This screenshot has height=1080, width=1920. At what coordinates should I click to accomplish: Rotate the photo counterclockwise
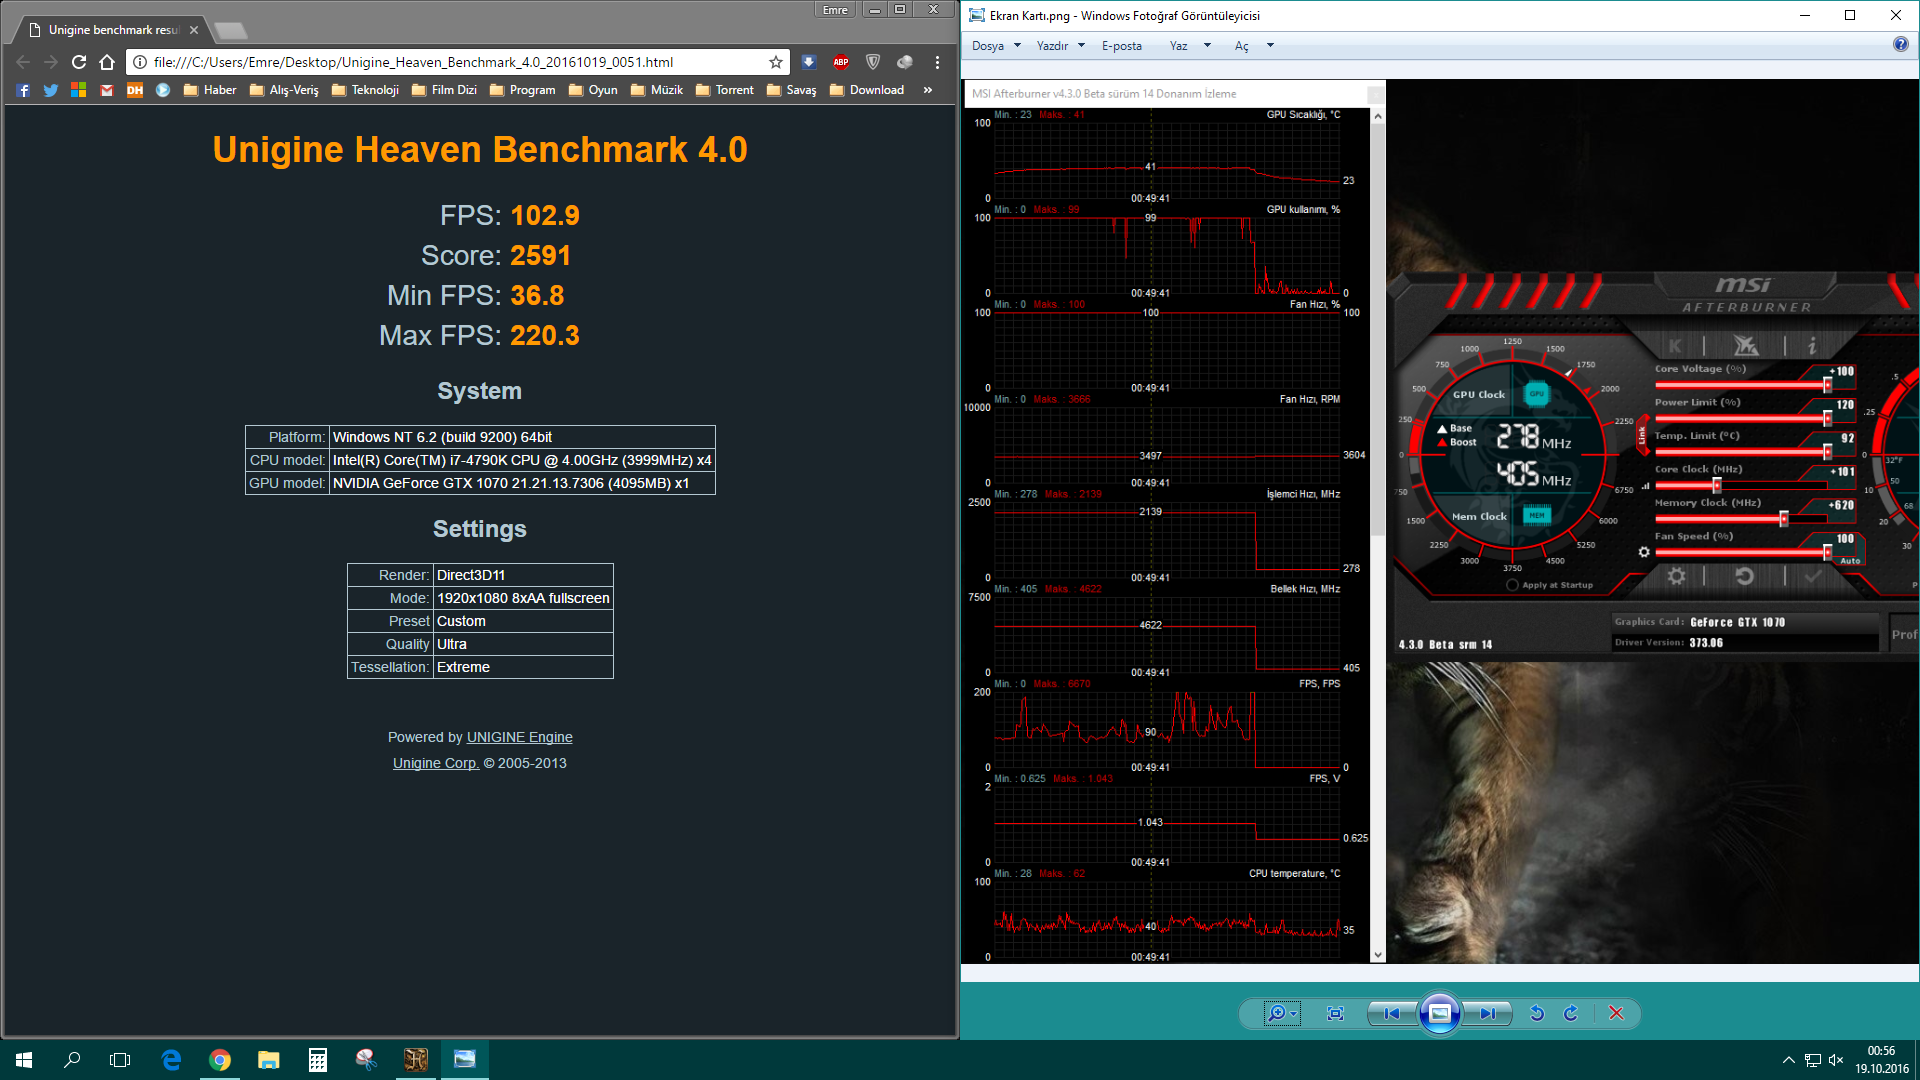pyautogui.click(x=1537, y=1014)
